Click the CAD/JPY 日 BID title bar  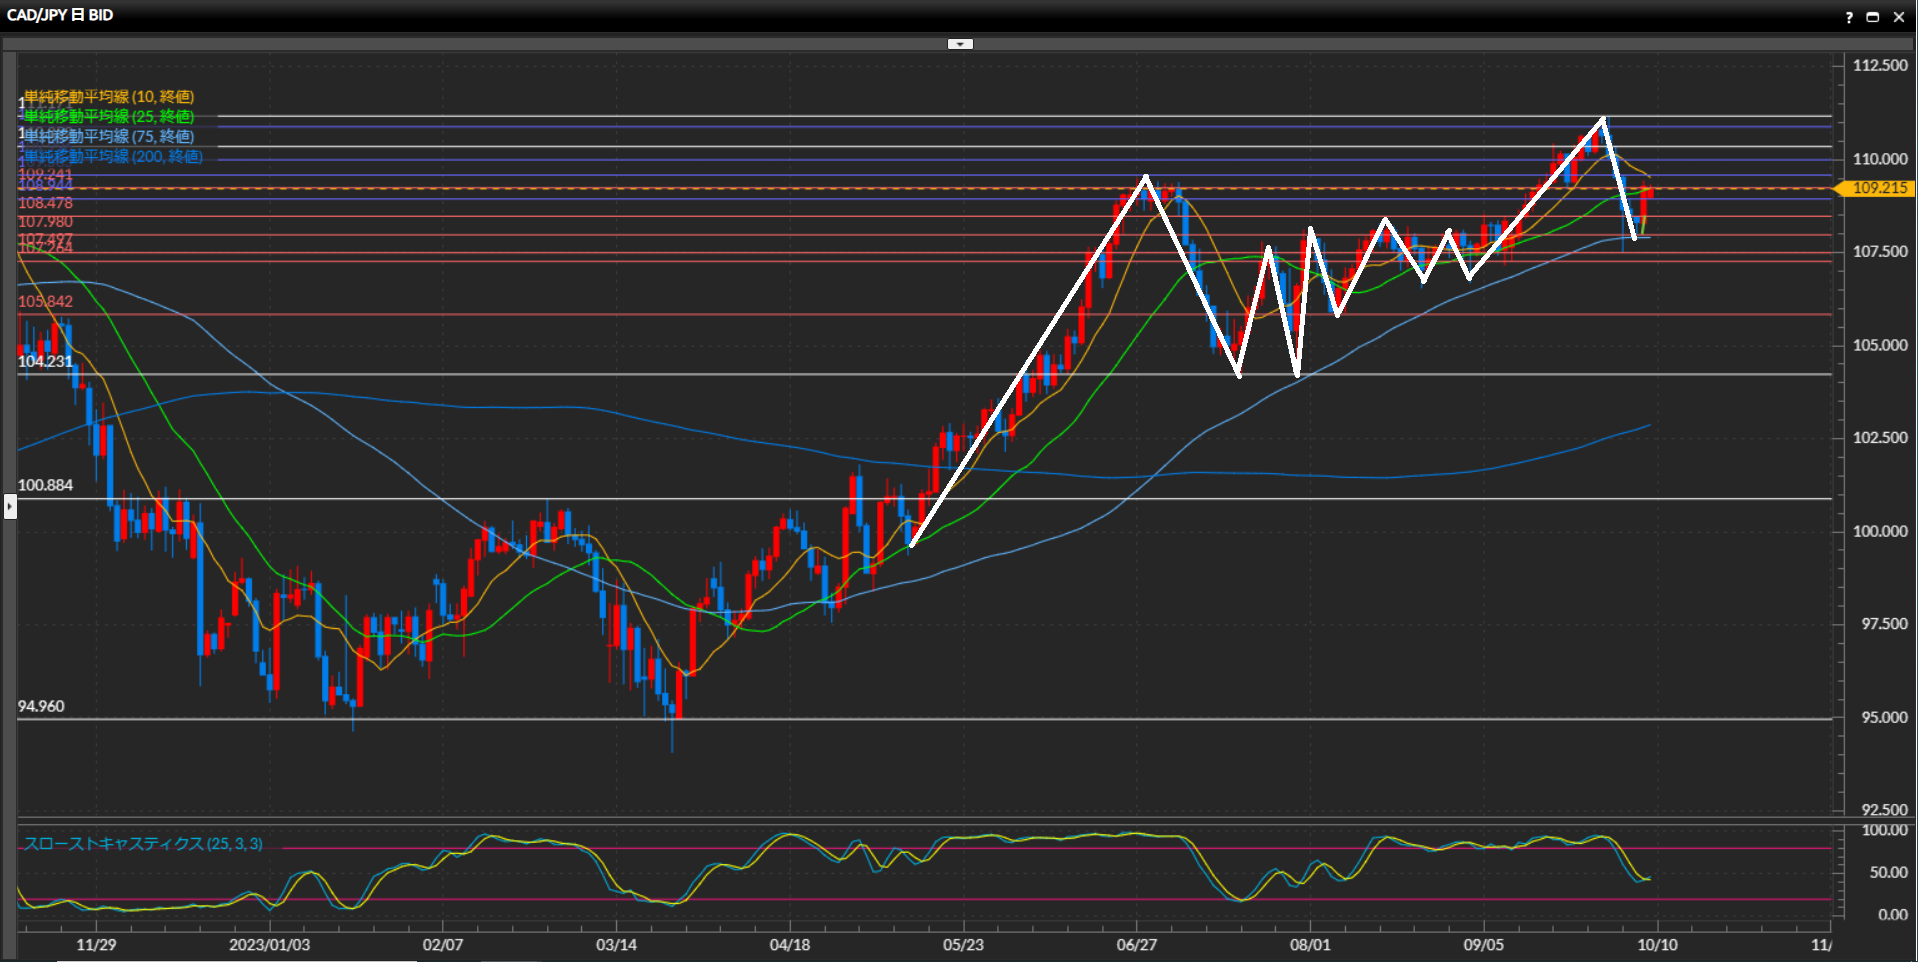pyautogui.click(x=60, y=15)
